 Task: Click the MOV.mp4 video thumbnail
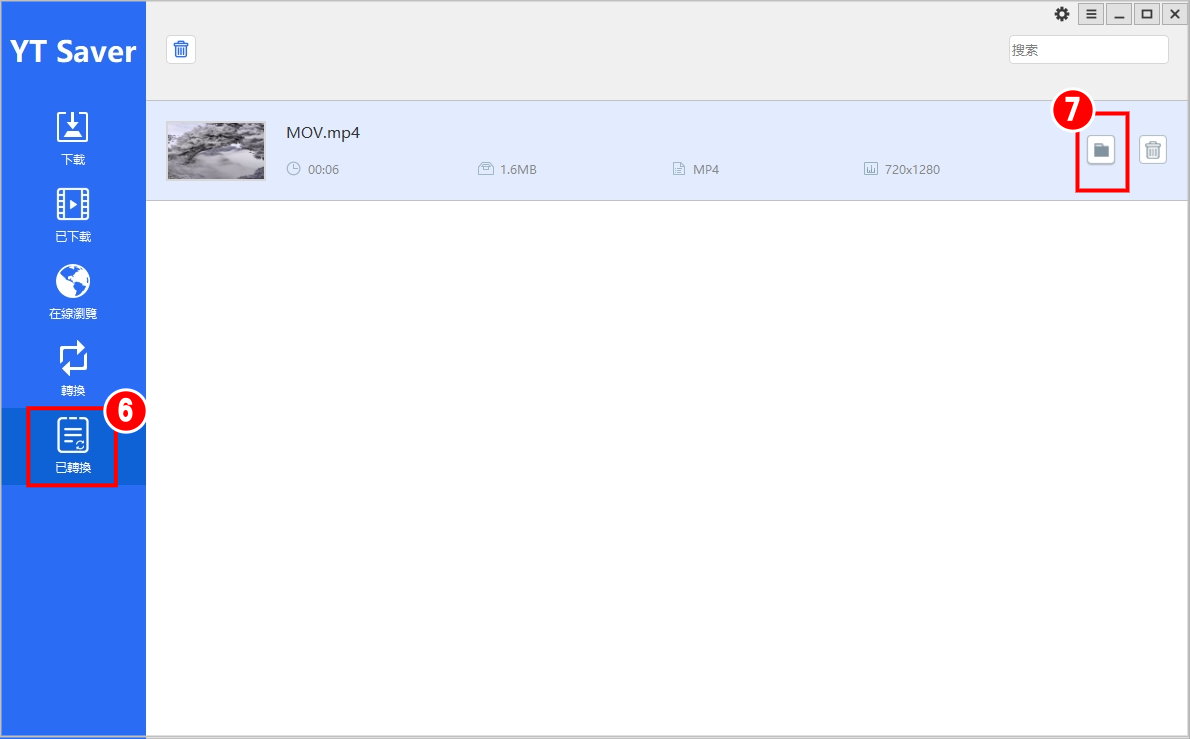216,150
